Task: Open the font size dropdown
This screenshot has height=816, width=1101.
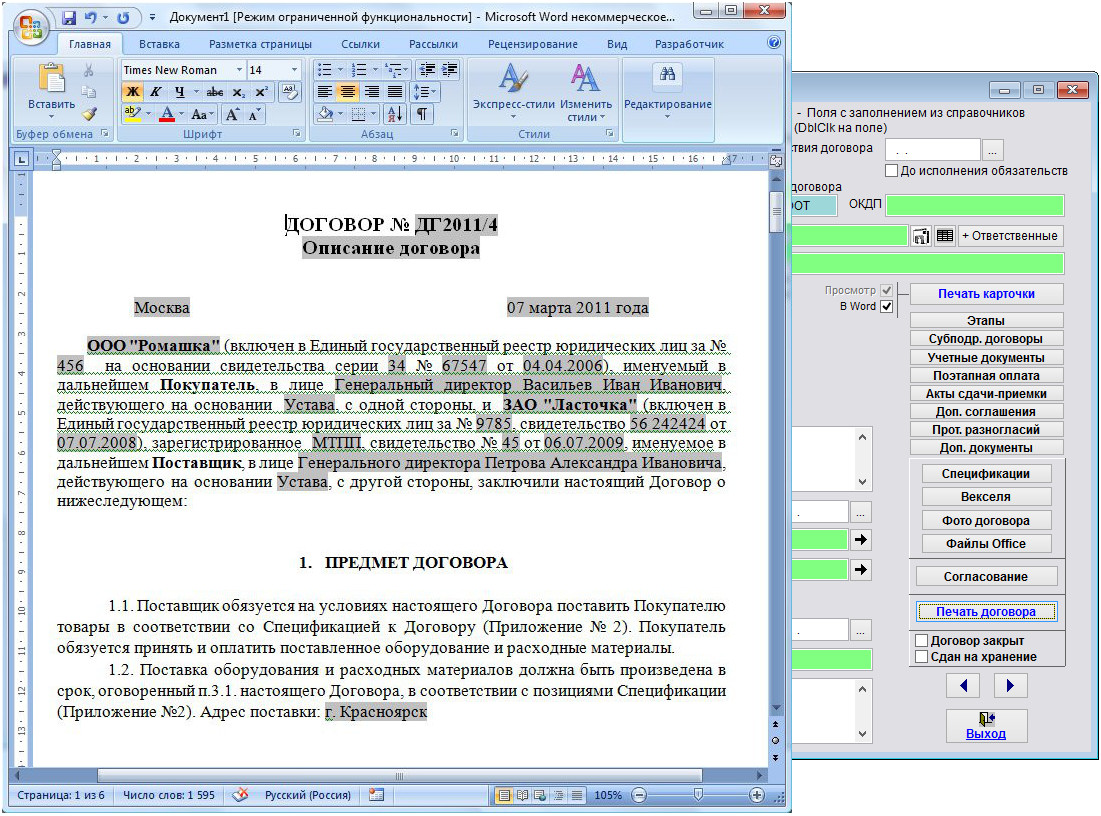Action: pyautogui.click(x=294, y=70)
